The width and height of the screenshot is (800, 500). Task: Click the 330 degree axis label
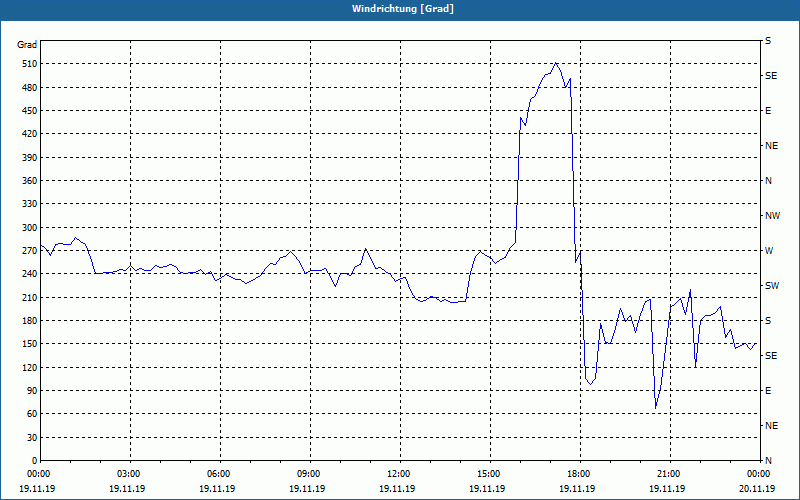pyautogui.click(x=29, y=204)
